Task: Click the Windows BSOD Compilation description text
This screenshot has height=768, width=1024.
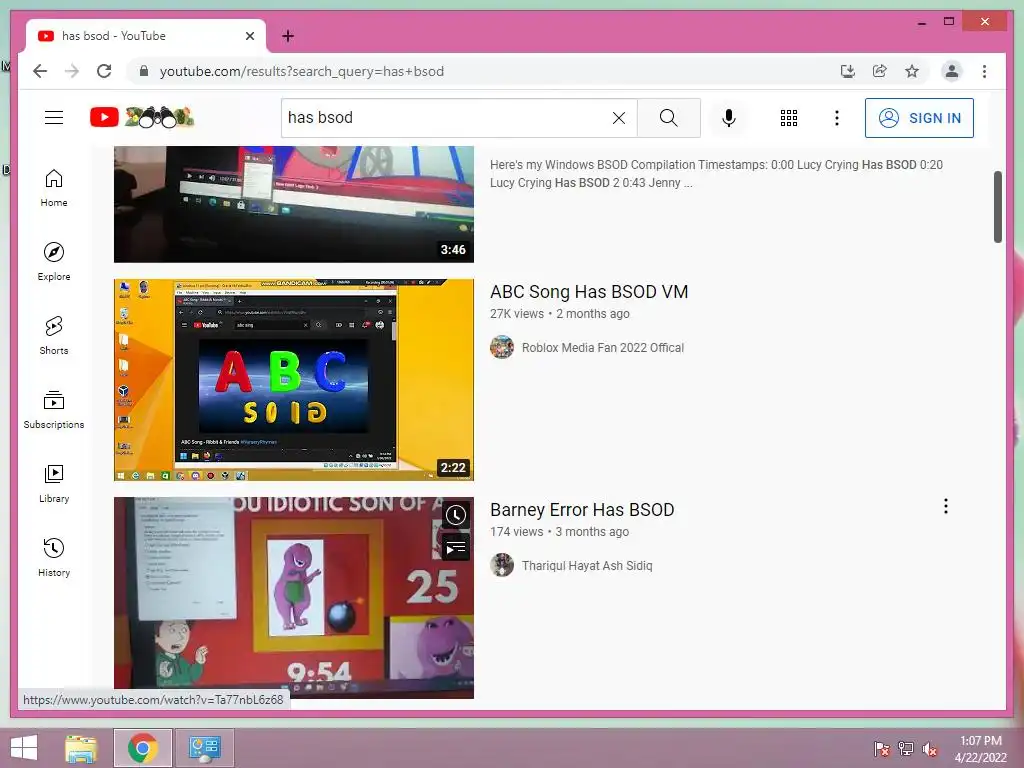Action: point(716,174)
